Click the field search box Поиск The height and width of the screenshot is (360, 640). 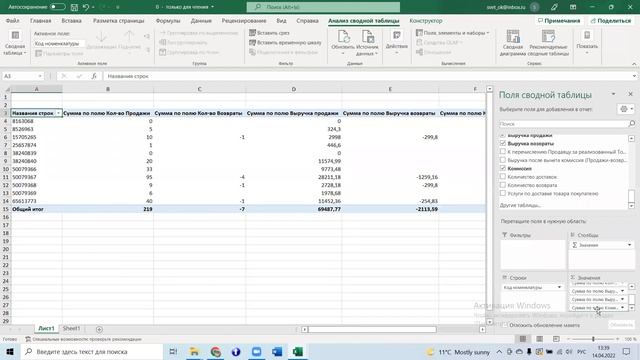click(564, 123)
